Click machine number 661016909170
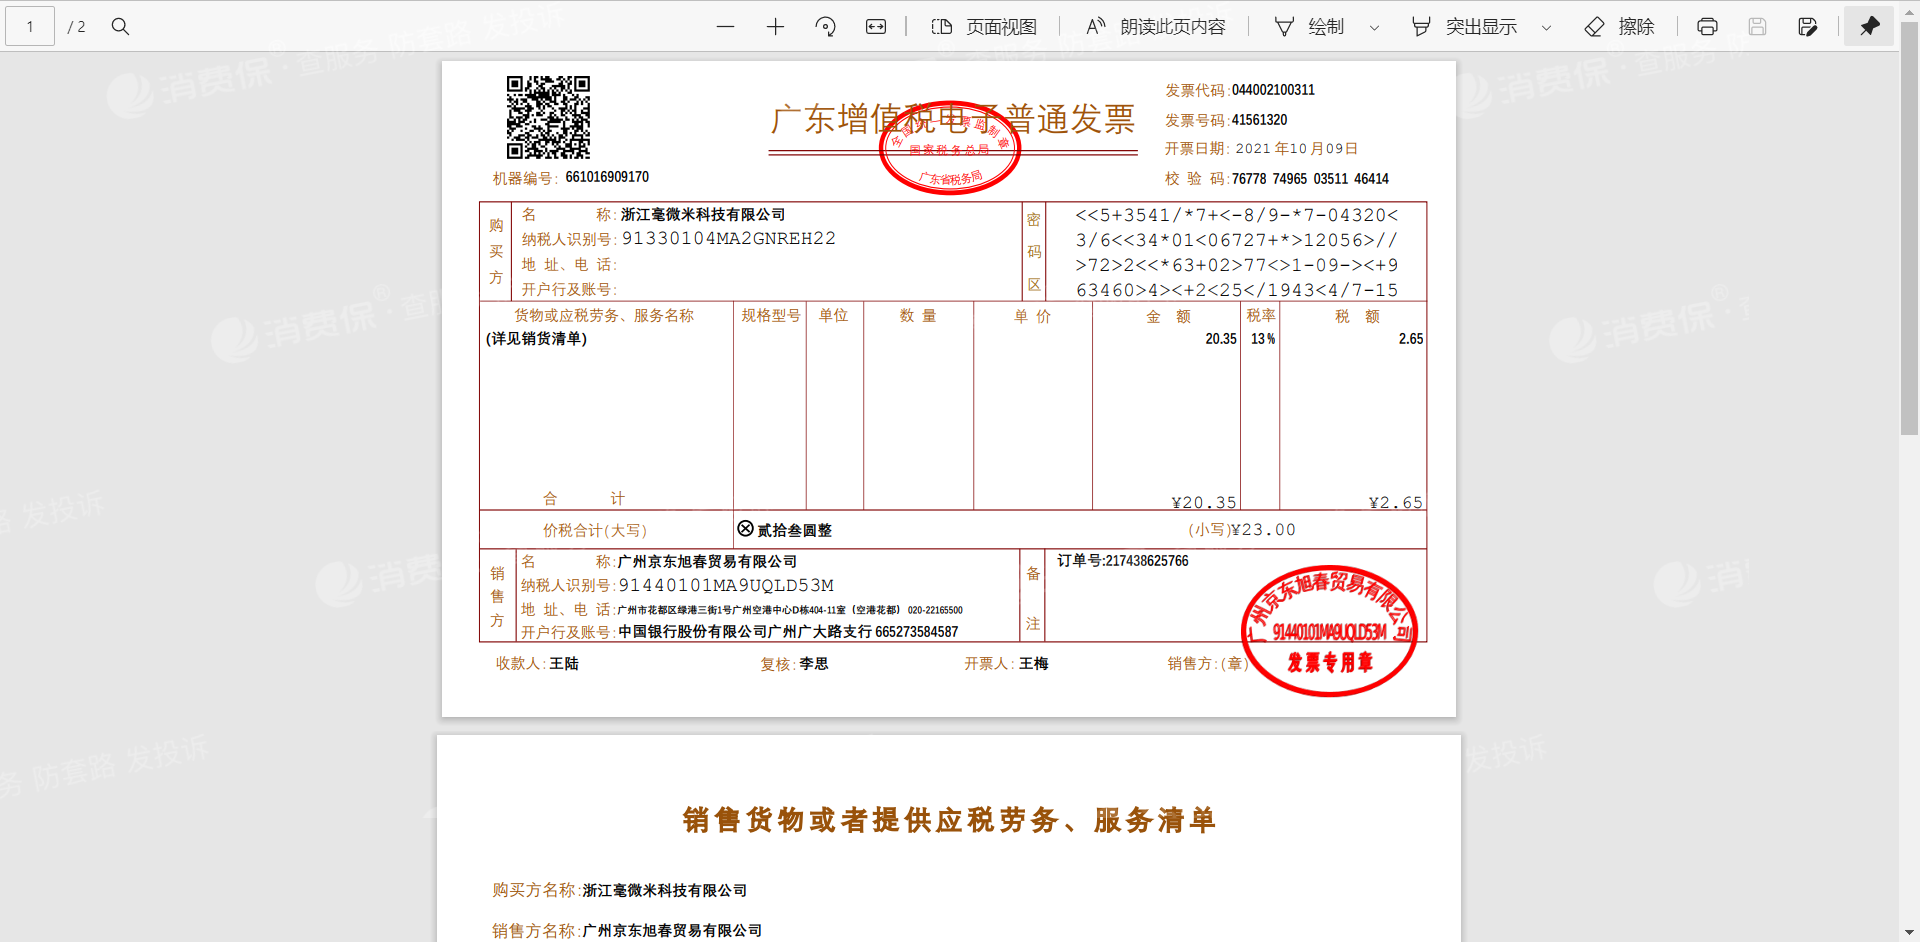1920x942 pixels. [x=607, y=177]
